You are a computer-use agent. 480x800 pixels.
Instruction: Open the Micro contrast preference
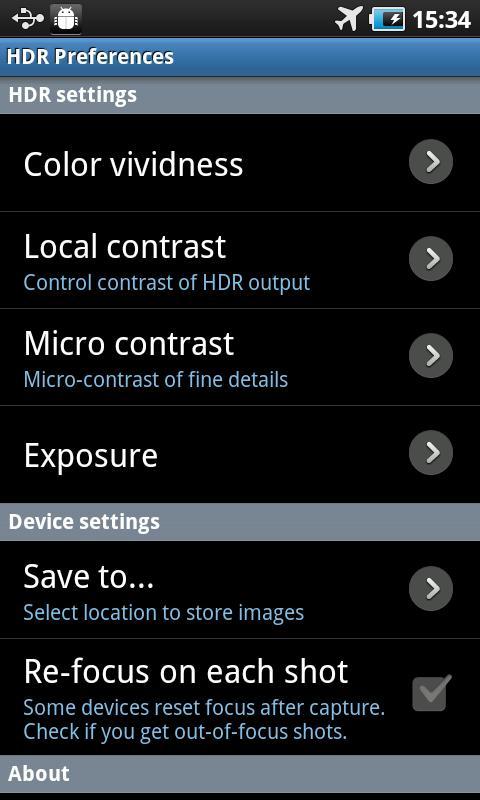point(240,357)
